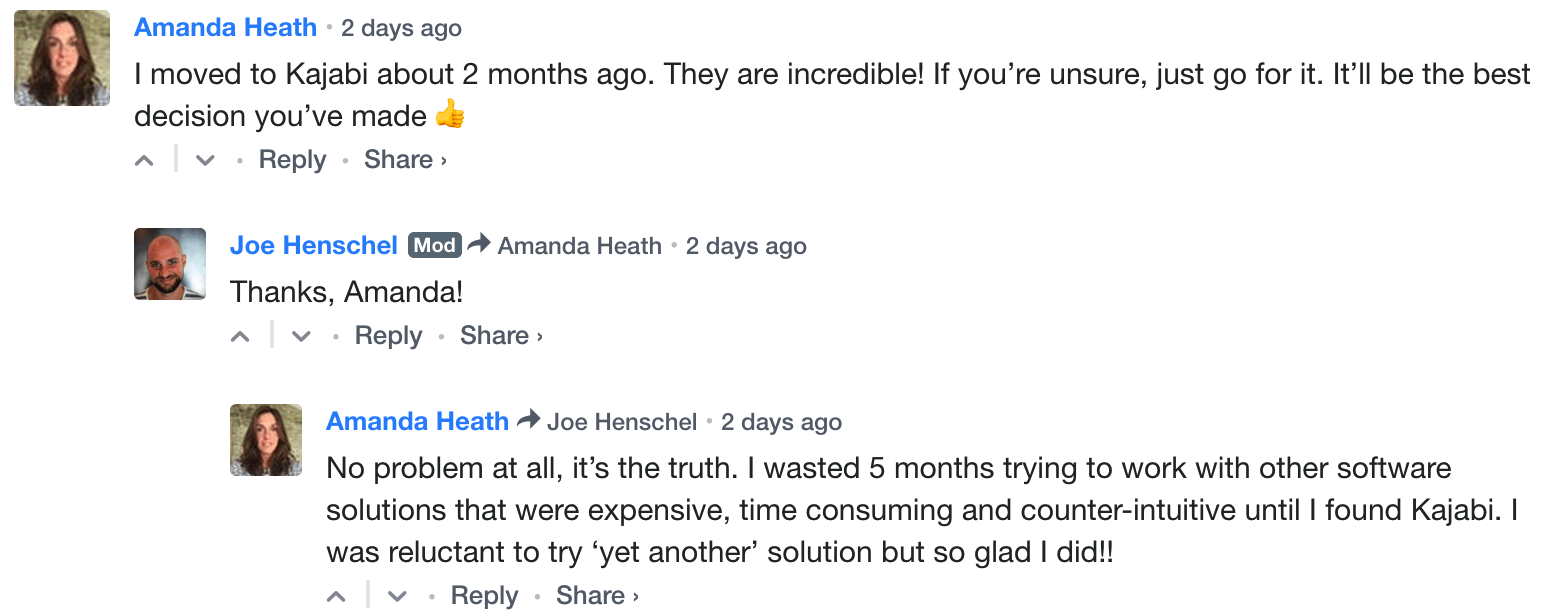Click Joe Henschel's avatar photo
This screenshot has height=616, width=1542.
(170, 264)
